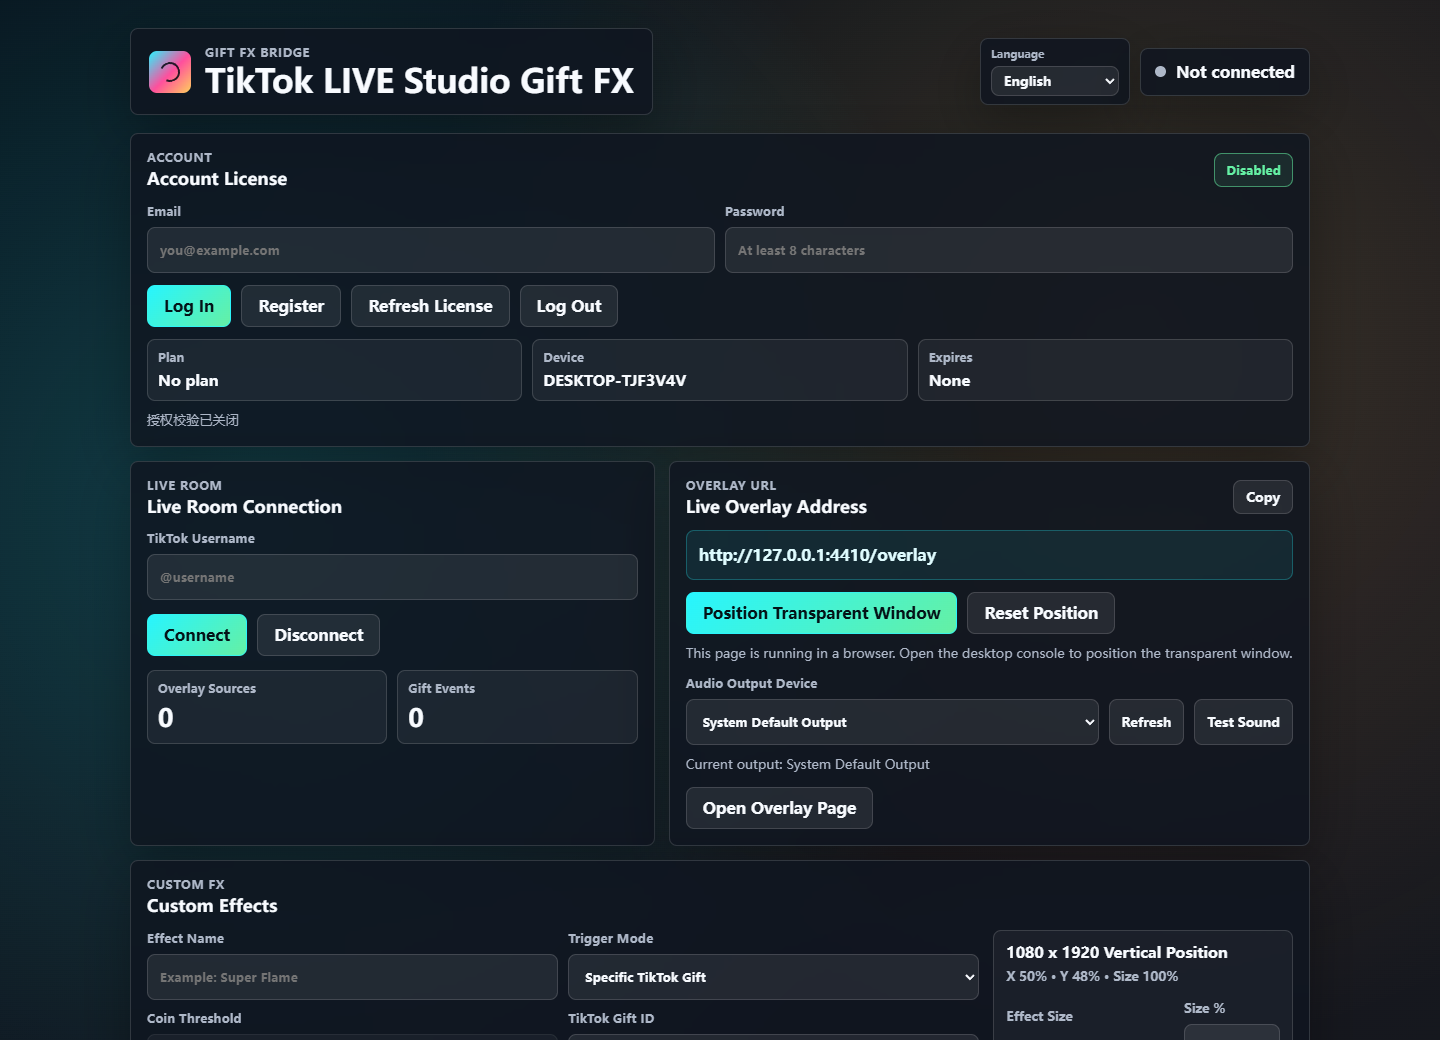Click the overlay URL http://127.0.0.1:4410/overlay field
This screenshot has height=1040, width=1440.
989,555
